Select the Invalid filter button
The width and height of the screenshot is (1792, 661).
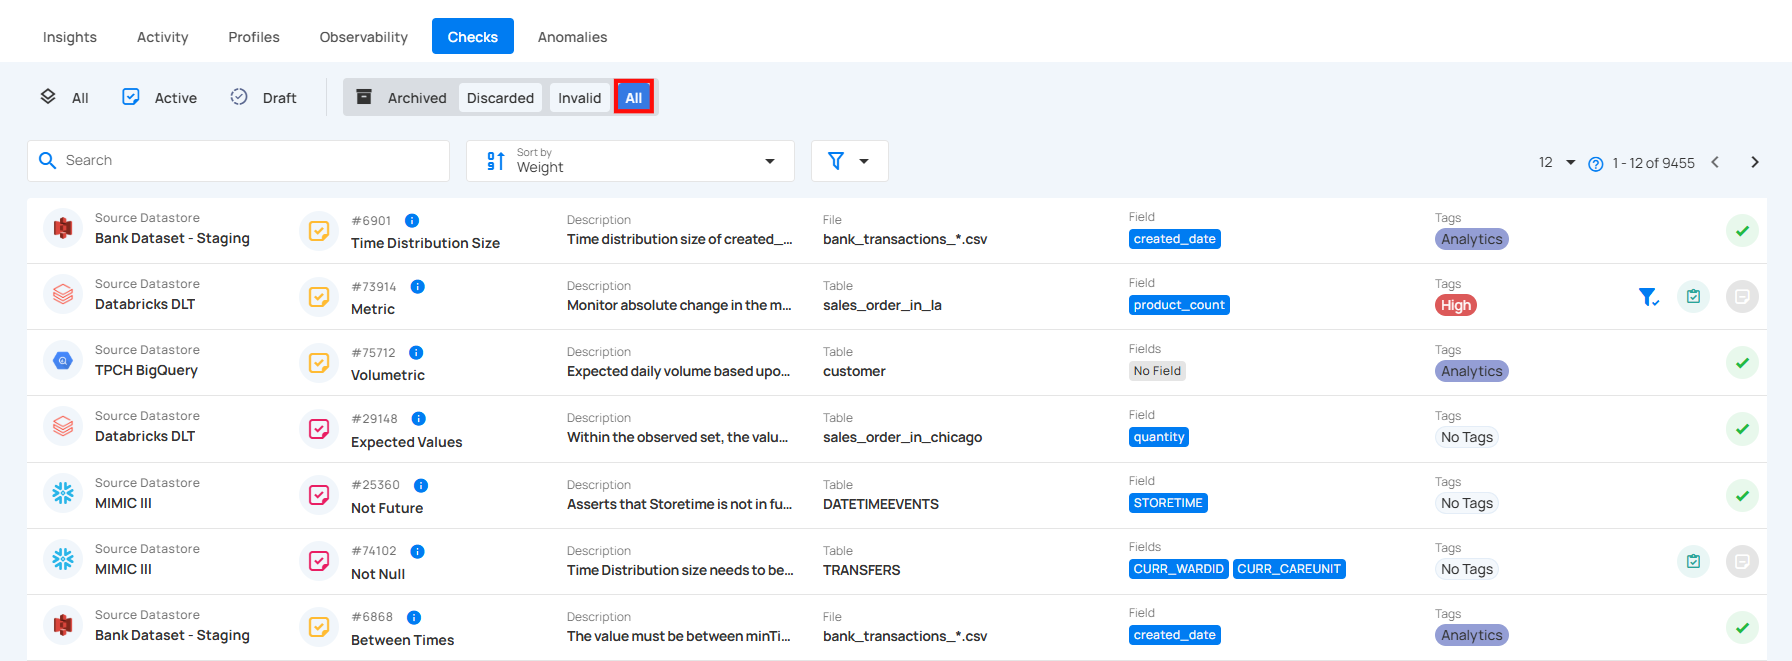point(579,97)
